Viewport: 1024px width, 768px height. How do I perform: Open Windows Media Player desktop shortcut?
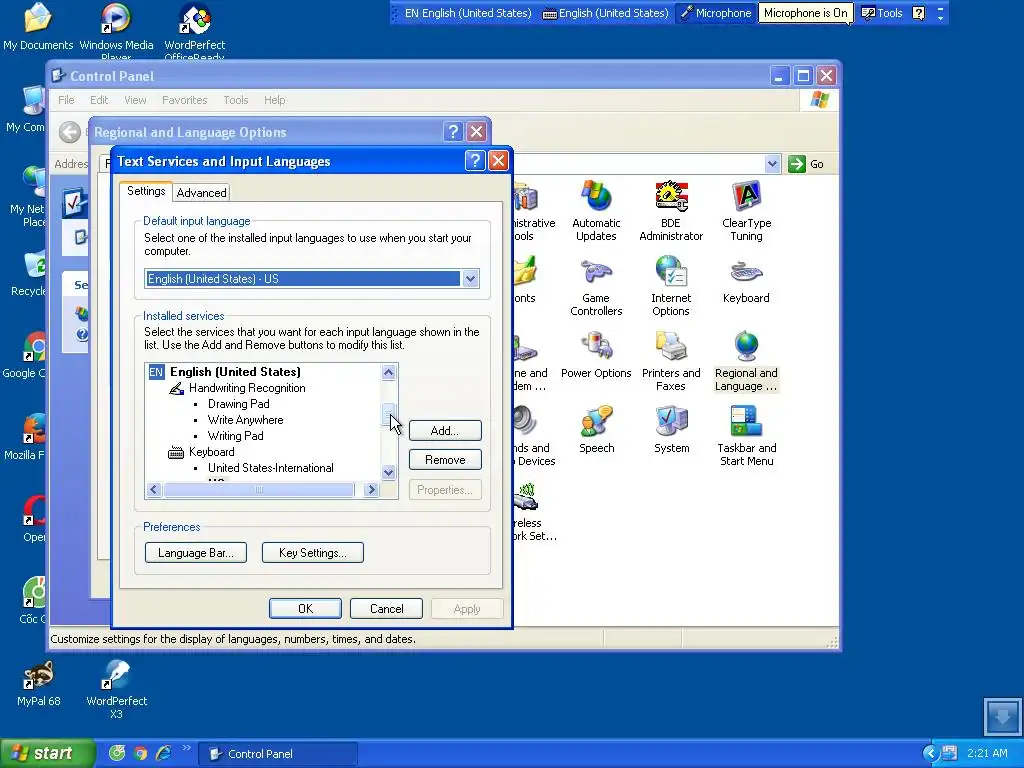(x=116, y=29)
